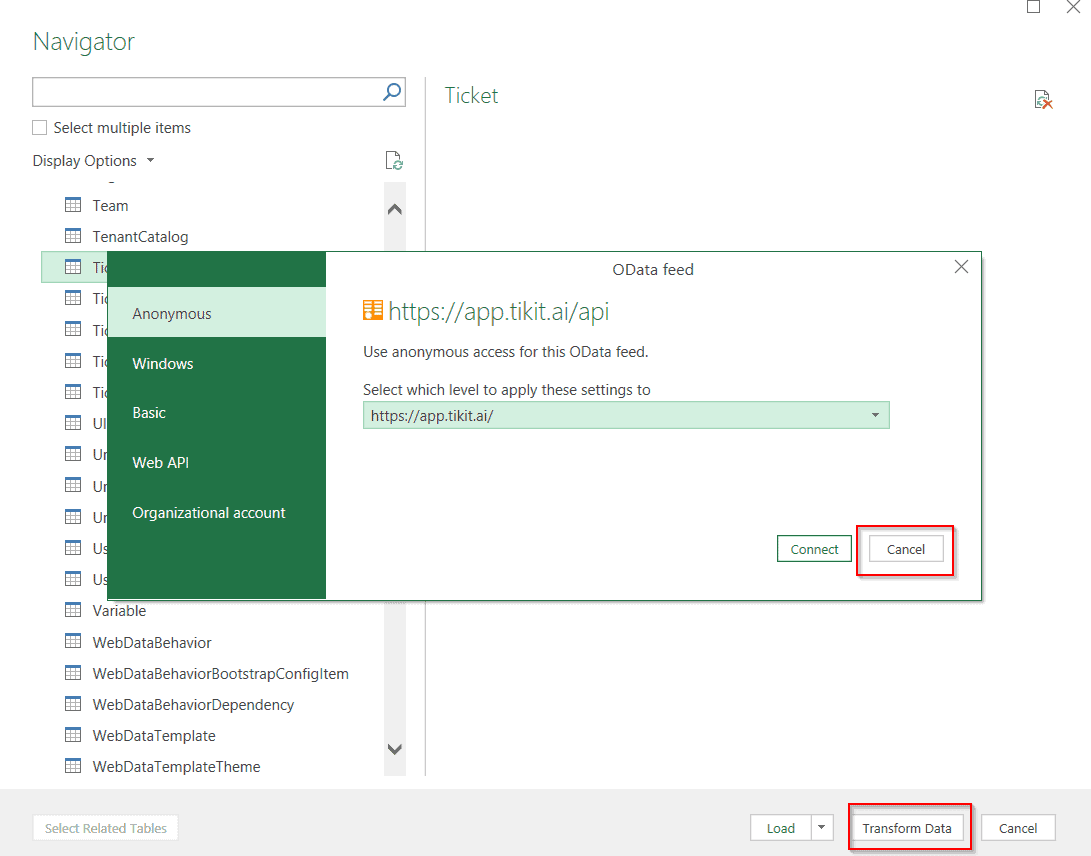Switch to Windows authentication
Image resolution: width=1091 pixels, height=856 pixels.
(x=162, y=362)
